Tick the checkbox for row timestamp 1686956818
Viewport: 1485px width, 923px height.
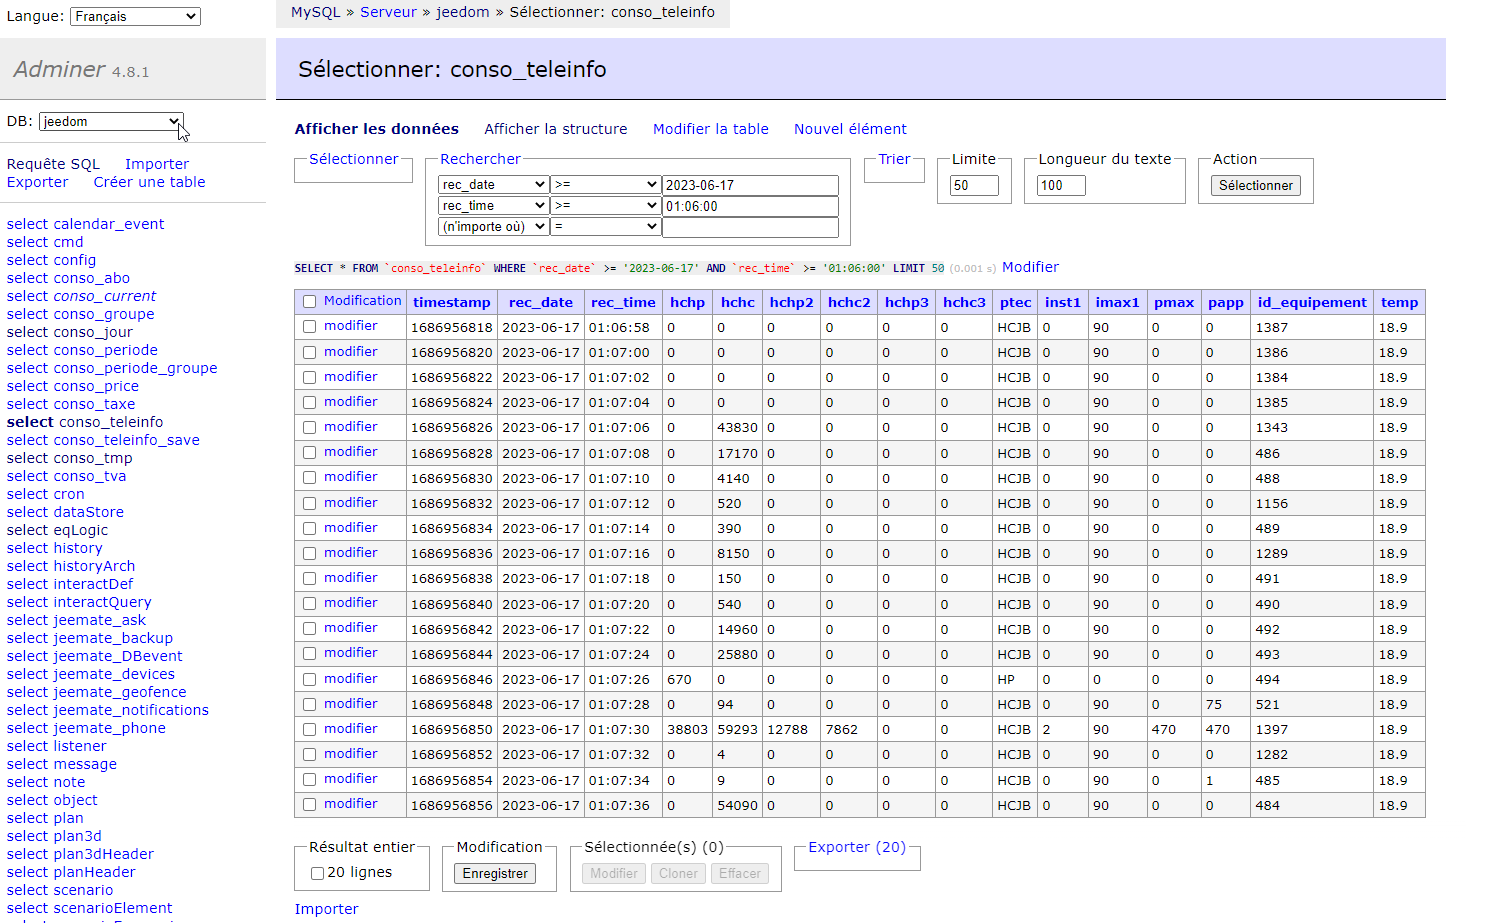(x=309, y=327)
